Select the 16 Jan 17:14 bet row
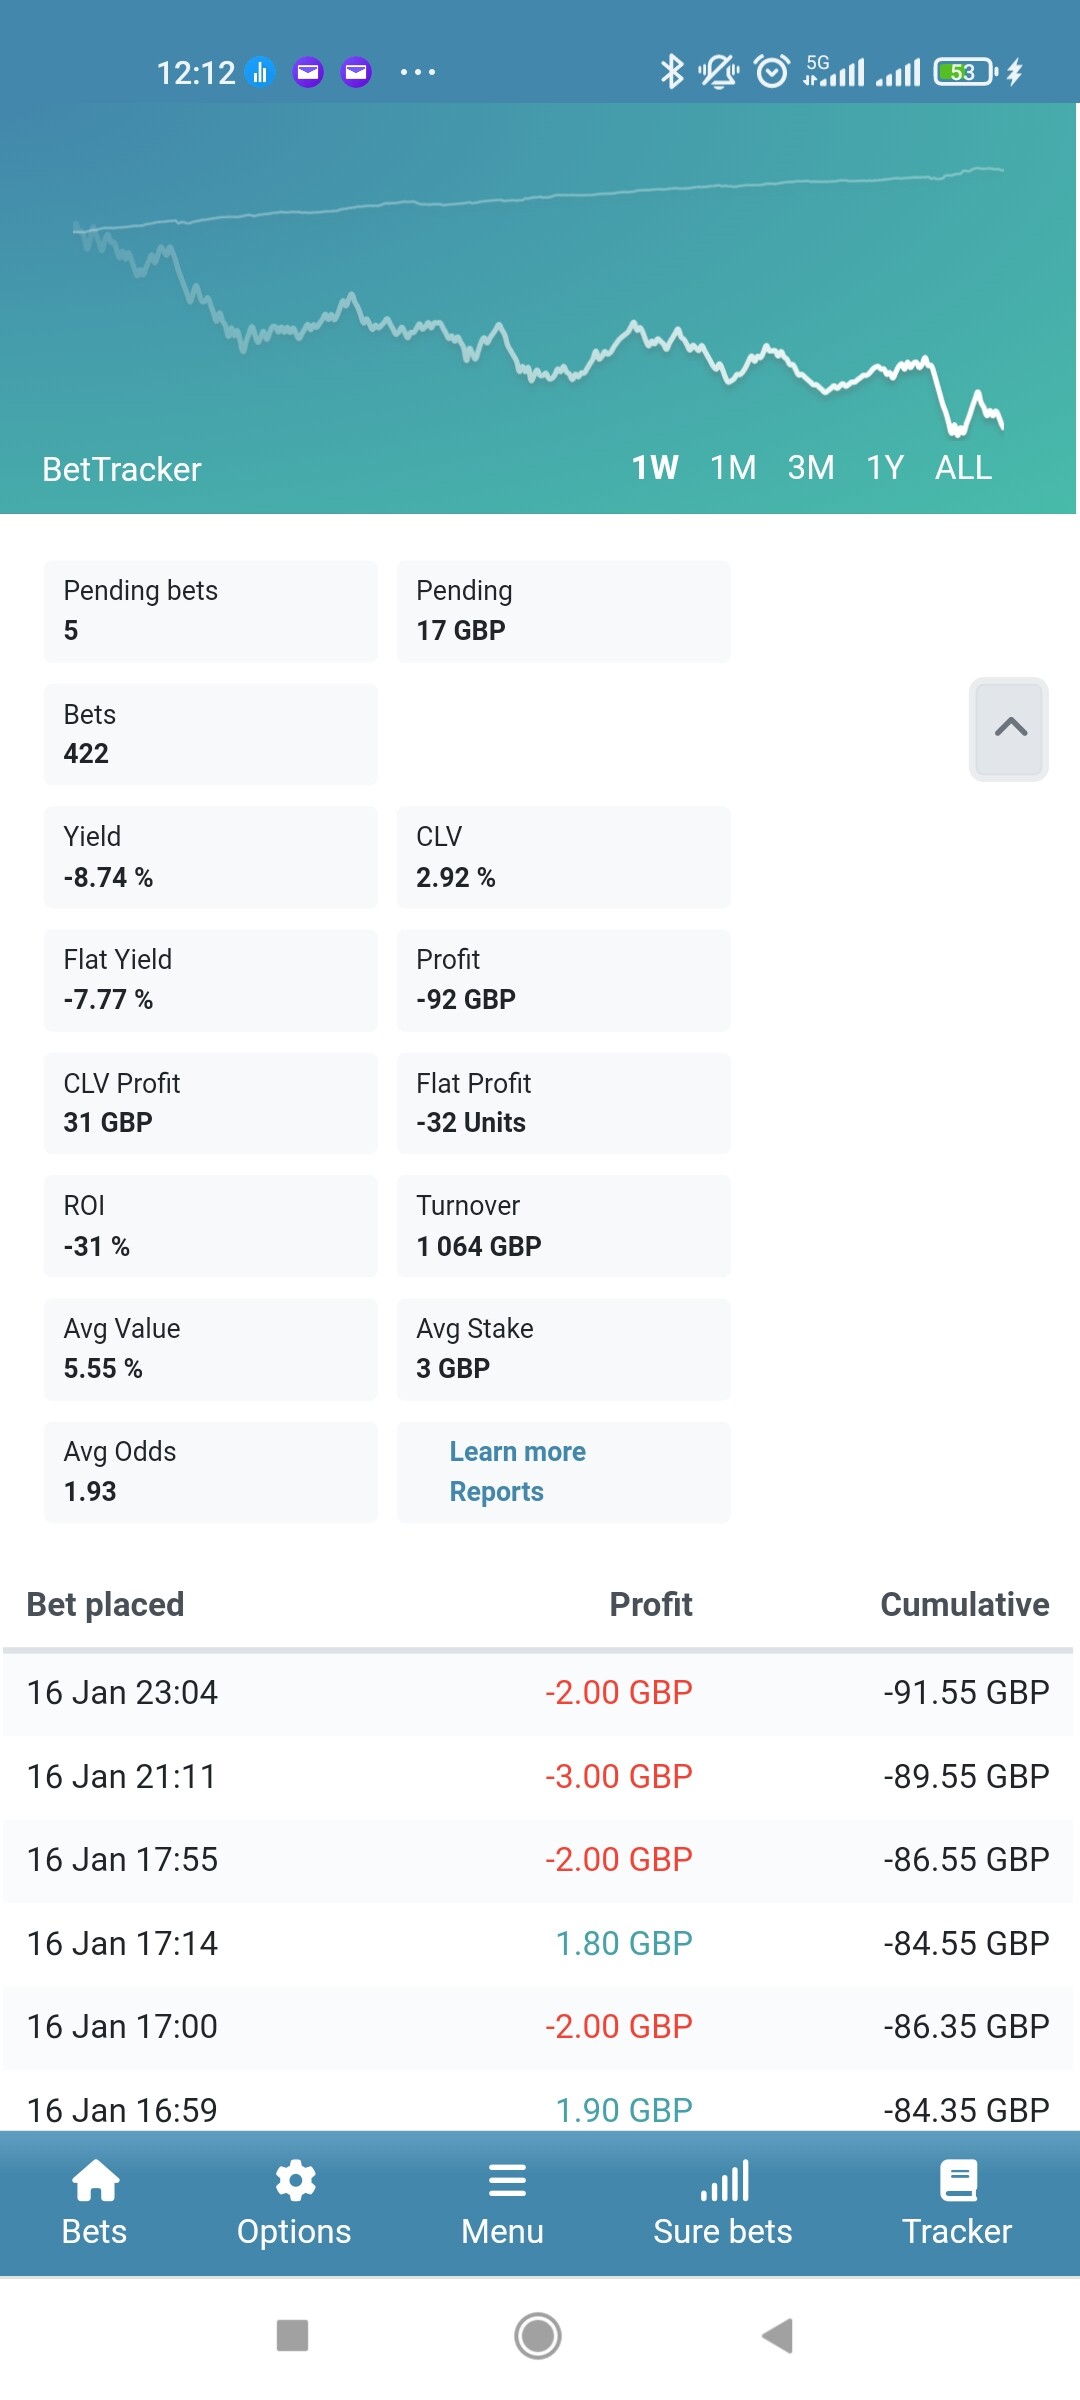The width and height of the screenshot is (1080, 2400). click(x=538, y=1943)
